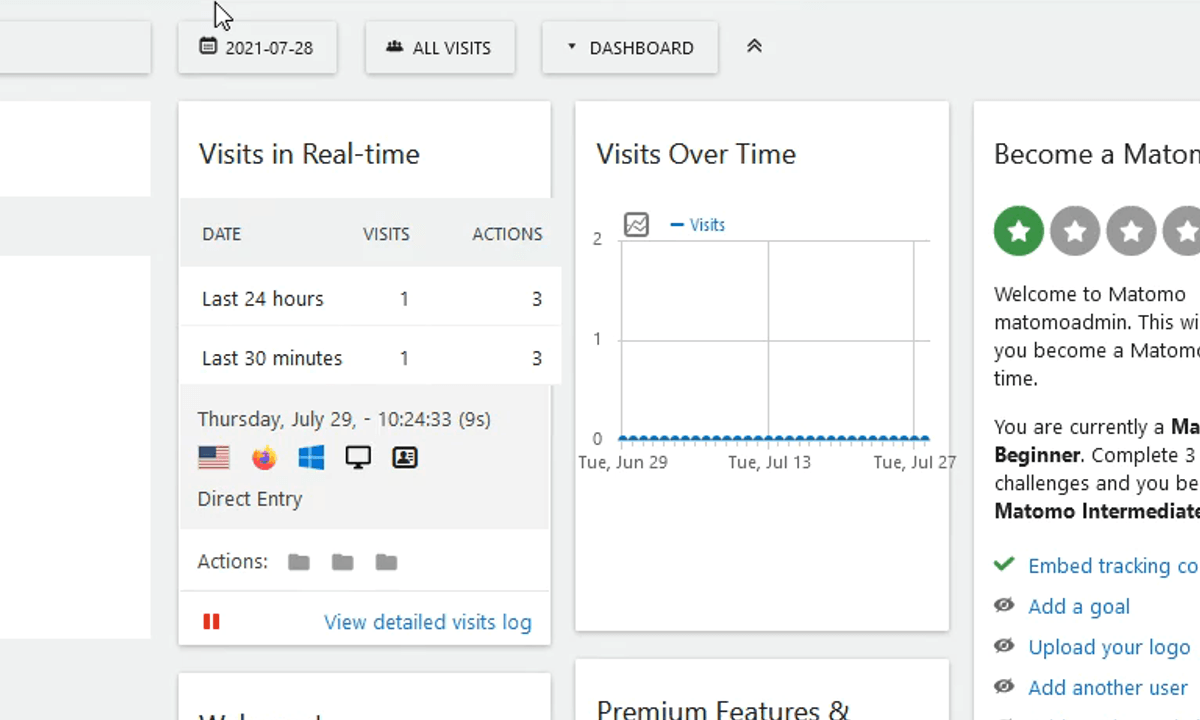Open the visitor profile card icon
The image size is (1200, 720).
point(405,458)
